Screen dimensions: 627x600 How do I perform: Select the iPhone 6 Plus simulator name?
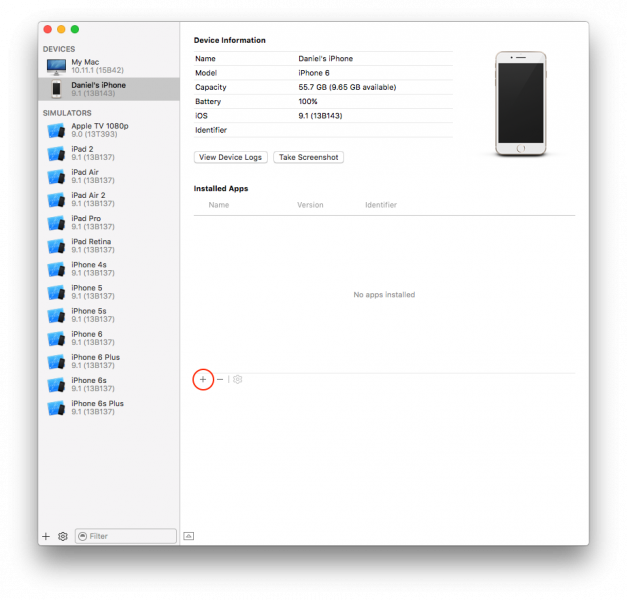tap(96, 358)
